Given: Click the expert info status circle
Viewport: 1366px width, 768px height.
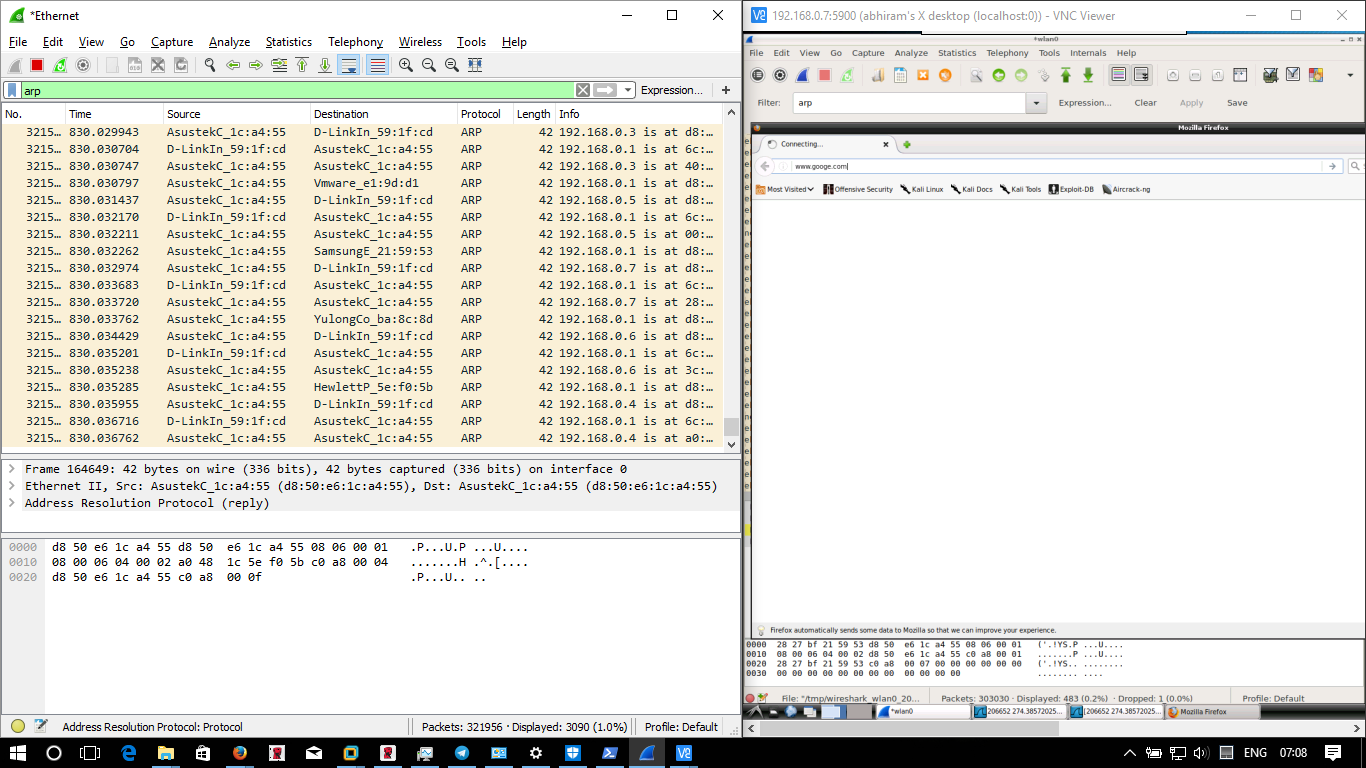Looking at the screenshot, I should [18, 727].
